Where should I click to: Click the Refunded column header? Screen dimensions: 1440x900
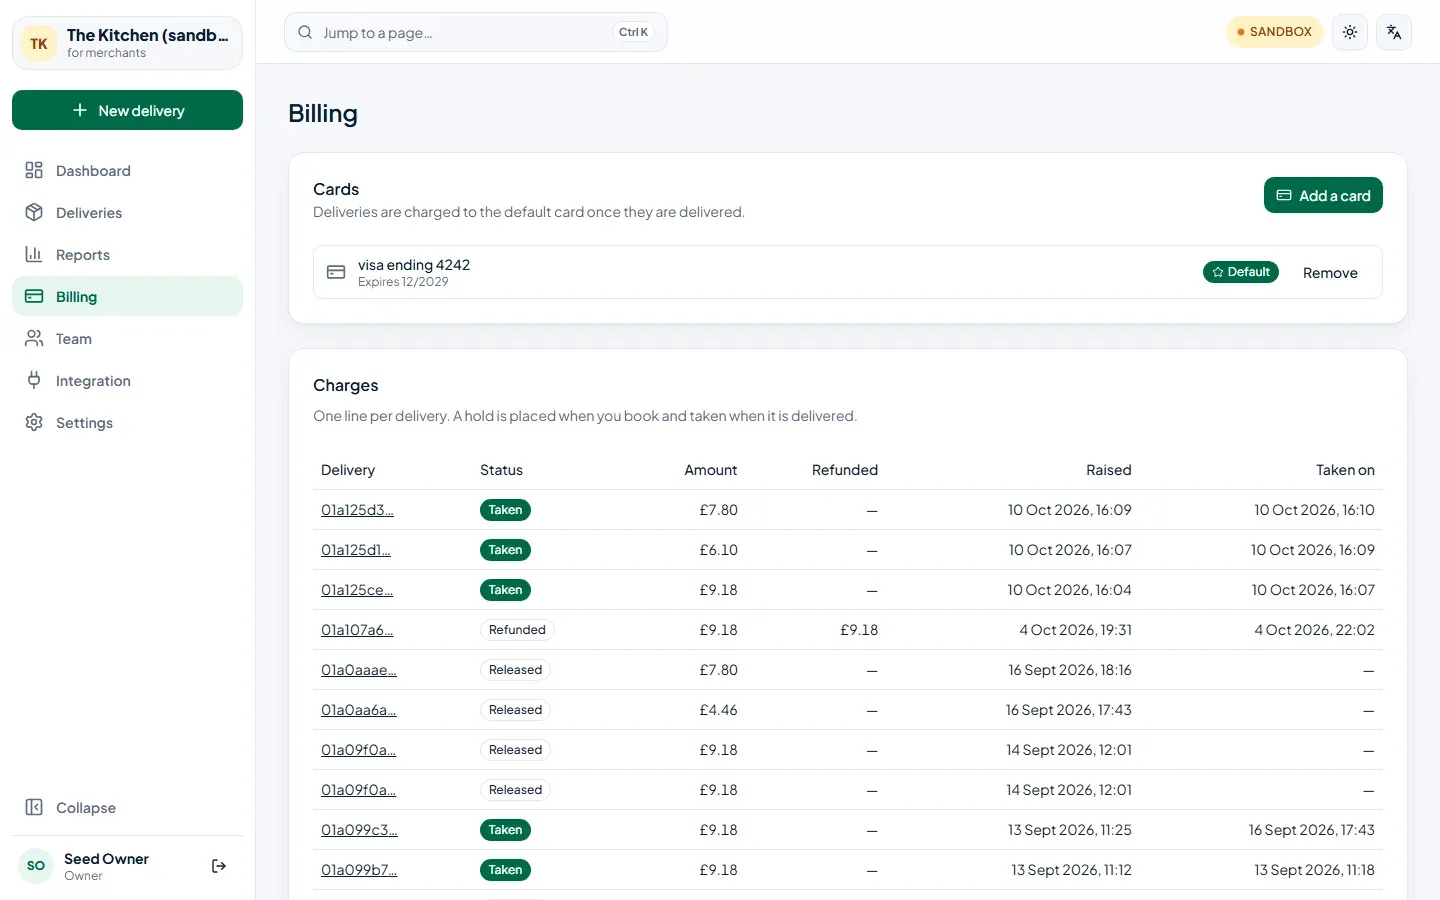845,470
